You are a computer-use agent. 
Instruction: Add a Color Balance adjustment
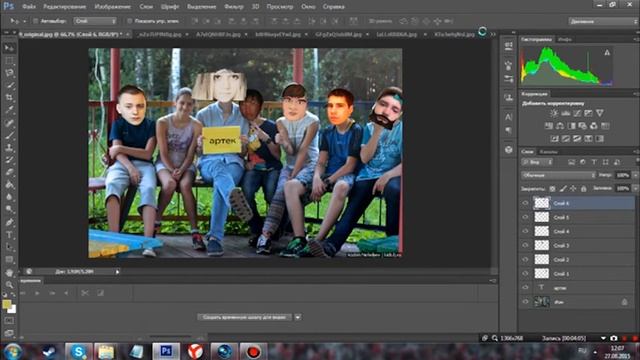(560, 126)
